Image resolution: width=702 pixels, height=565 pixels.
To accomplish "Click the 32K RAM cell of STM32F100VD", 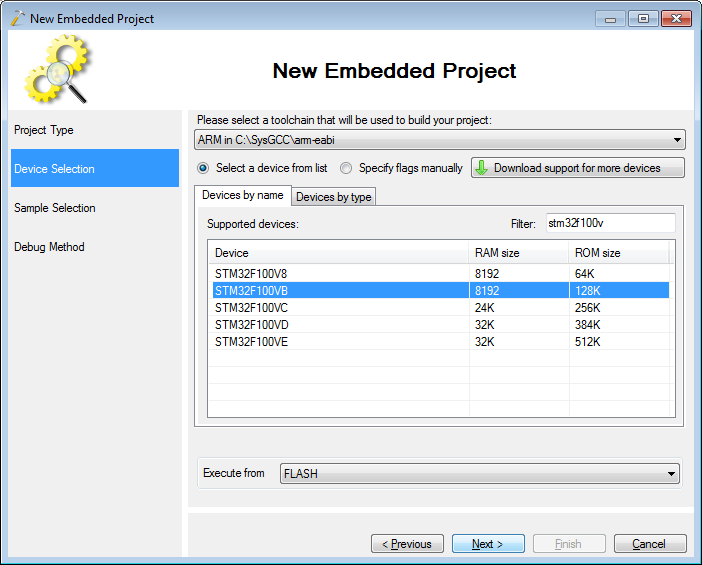I will coord(519,325).
